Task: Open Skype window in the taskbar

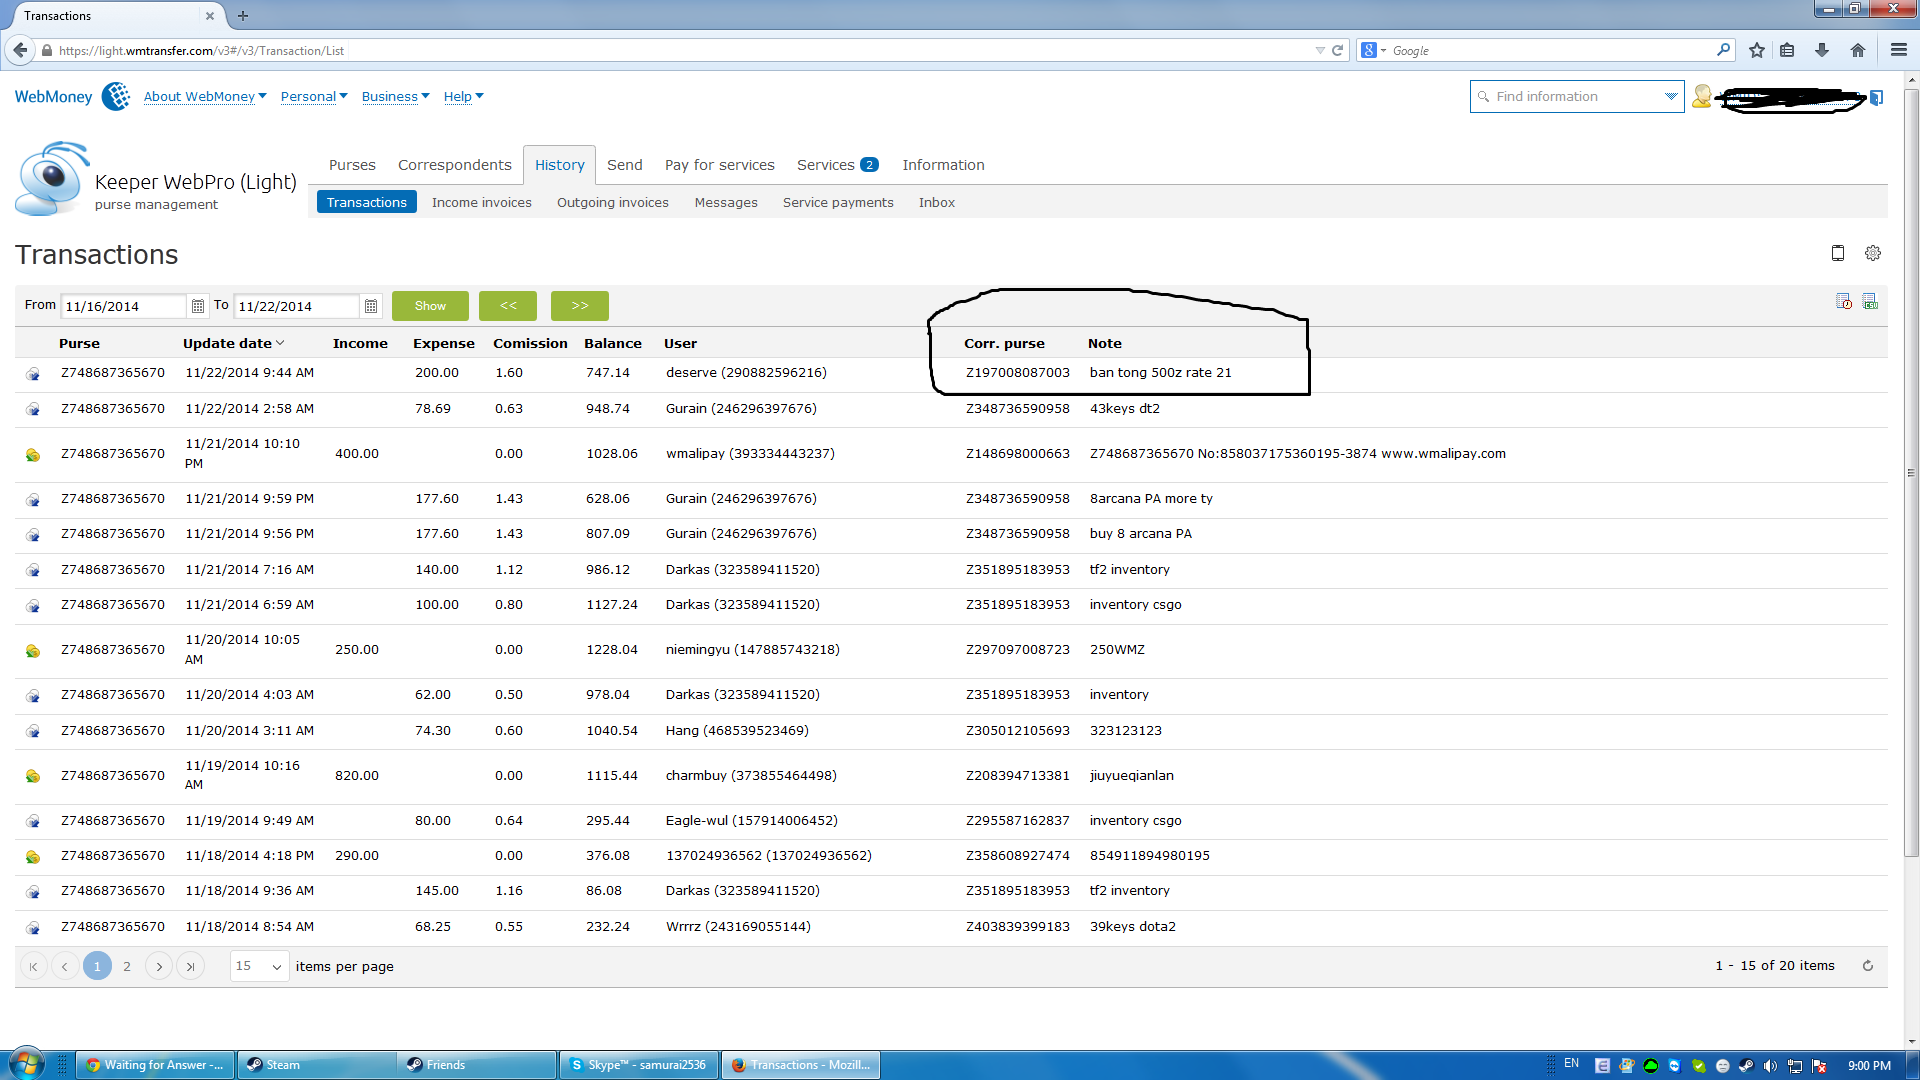Action: (640, 1065)
